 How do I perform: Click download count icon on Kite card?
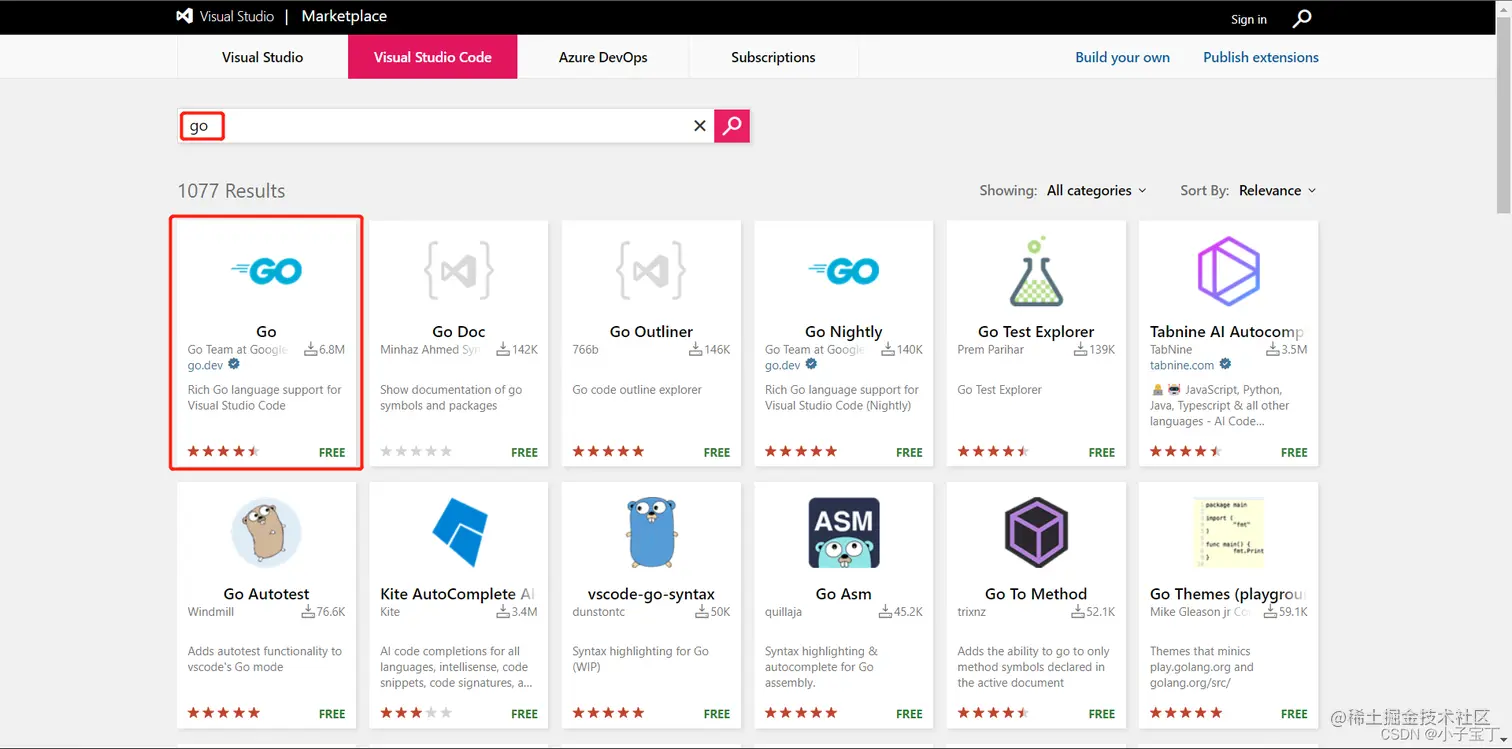tap(503, 611)
